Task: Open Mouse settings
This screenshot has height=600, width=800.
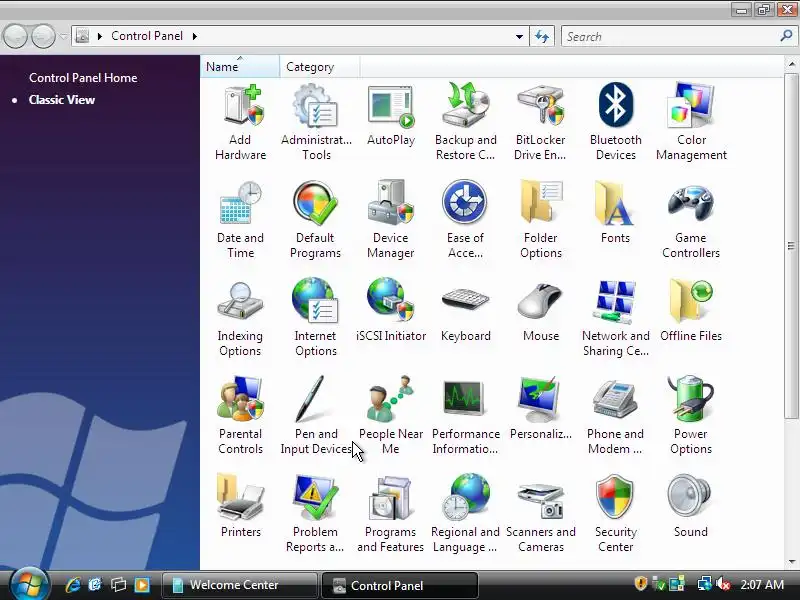Action: click(541, 311)
